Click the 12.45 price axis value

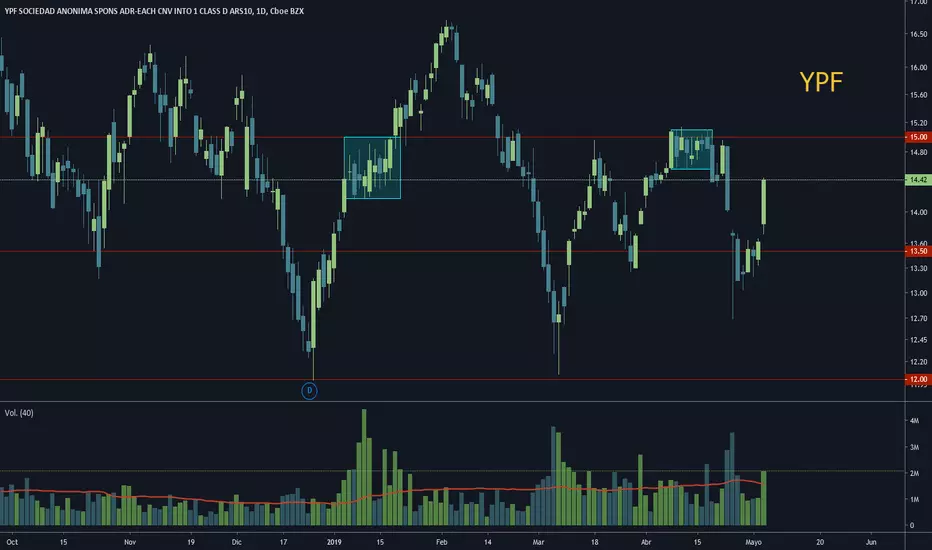pyautogui.click(x=918, y=340)
